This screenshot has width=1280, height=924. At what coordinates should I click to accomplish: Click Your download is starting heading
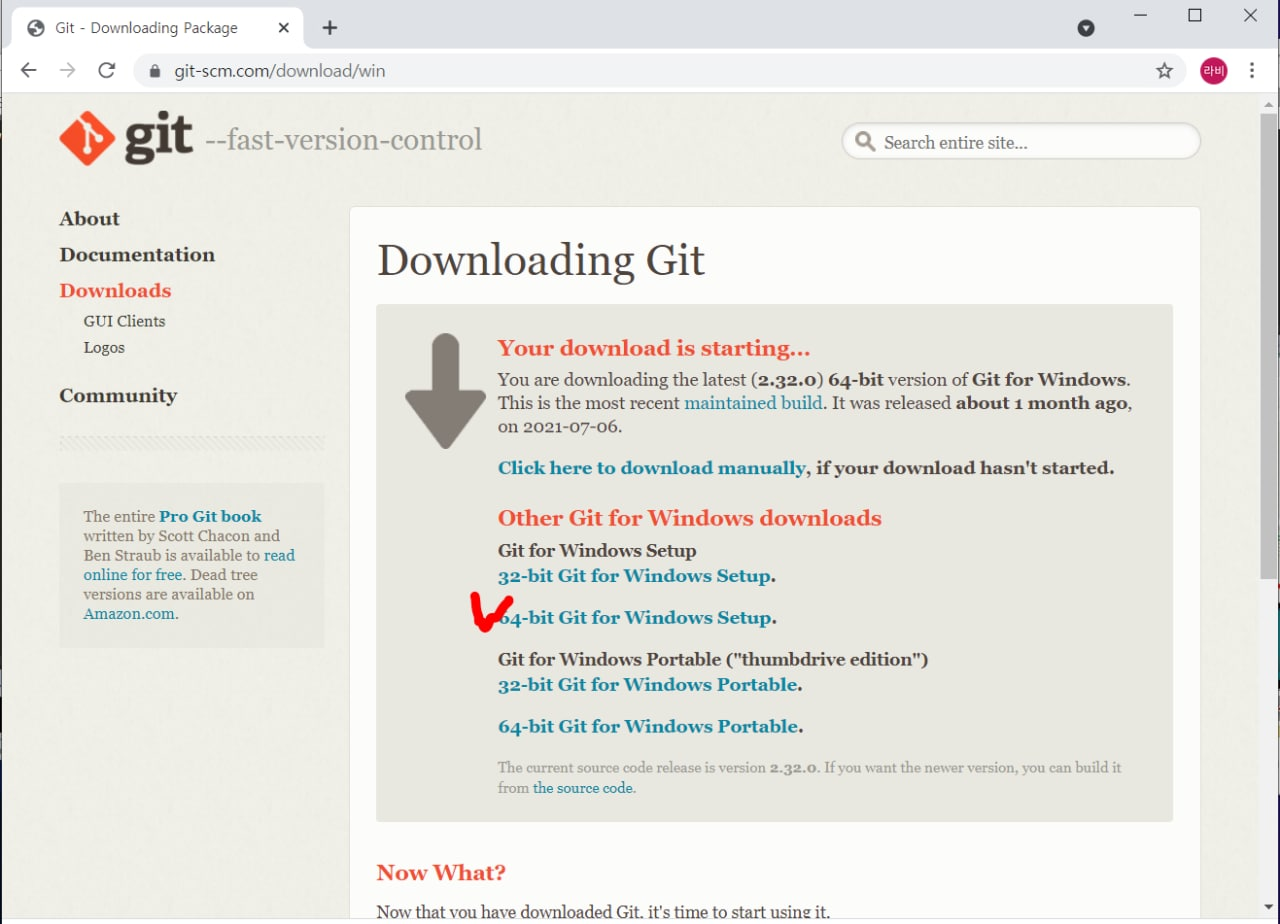654,348
